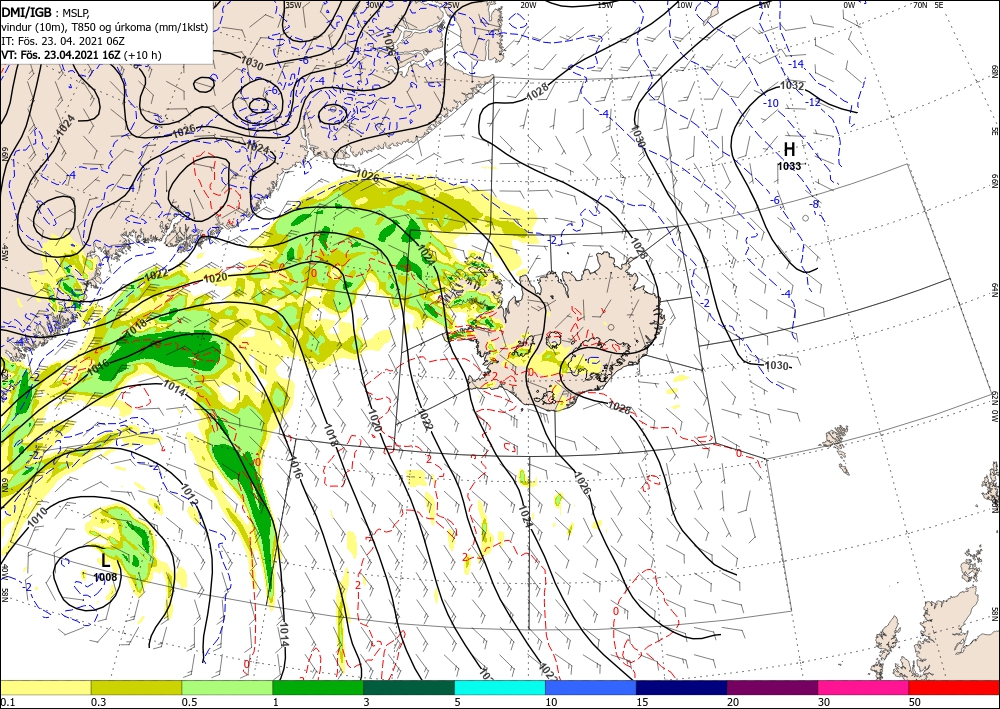Pick the dark green legend swatch at 3
This screenshot has width=1000, height=709.
(x=409, y=687)
